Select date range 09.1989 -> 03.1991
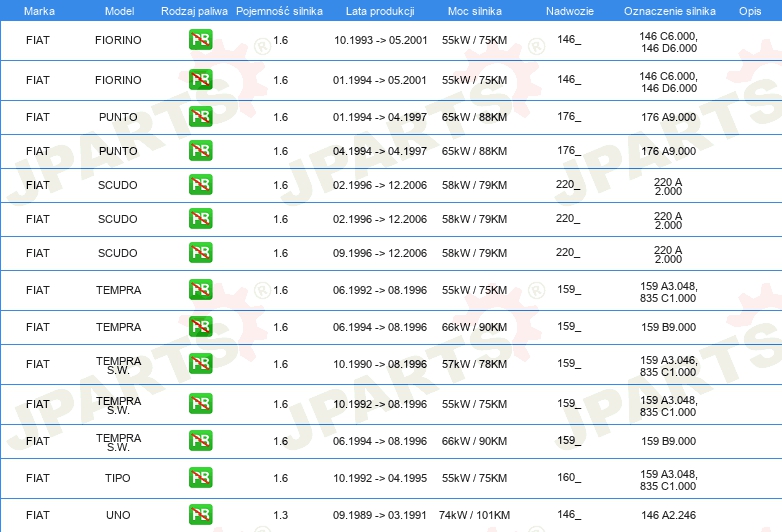Viewport: 782px width, 532px height. click(380, 516)
